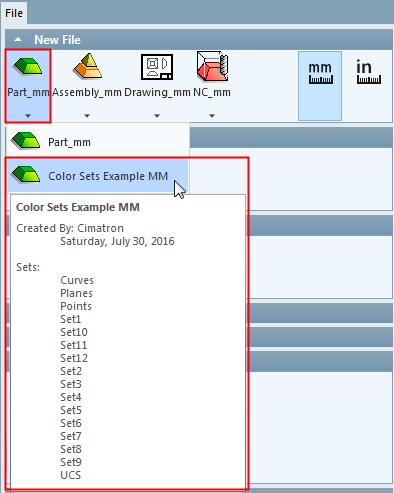Click the NC_mm machining icon
The width and height of the screenshot is (394, 493).
(x=212, y=66)
